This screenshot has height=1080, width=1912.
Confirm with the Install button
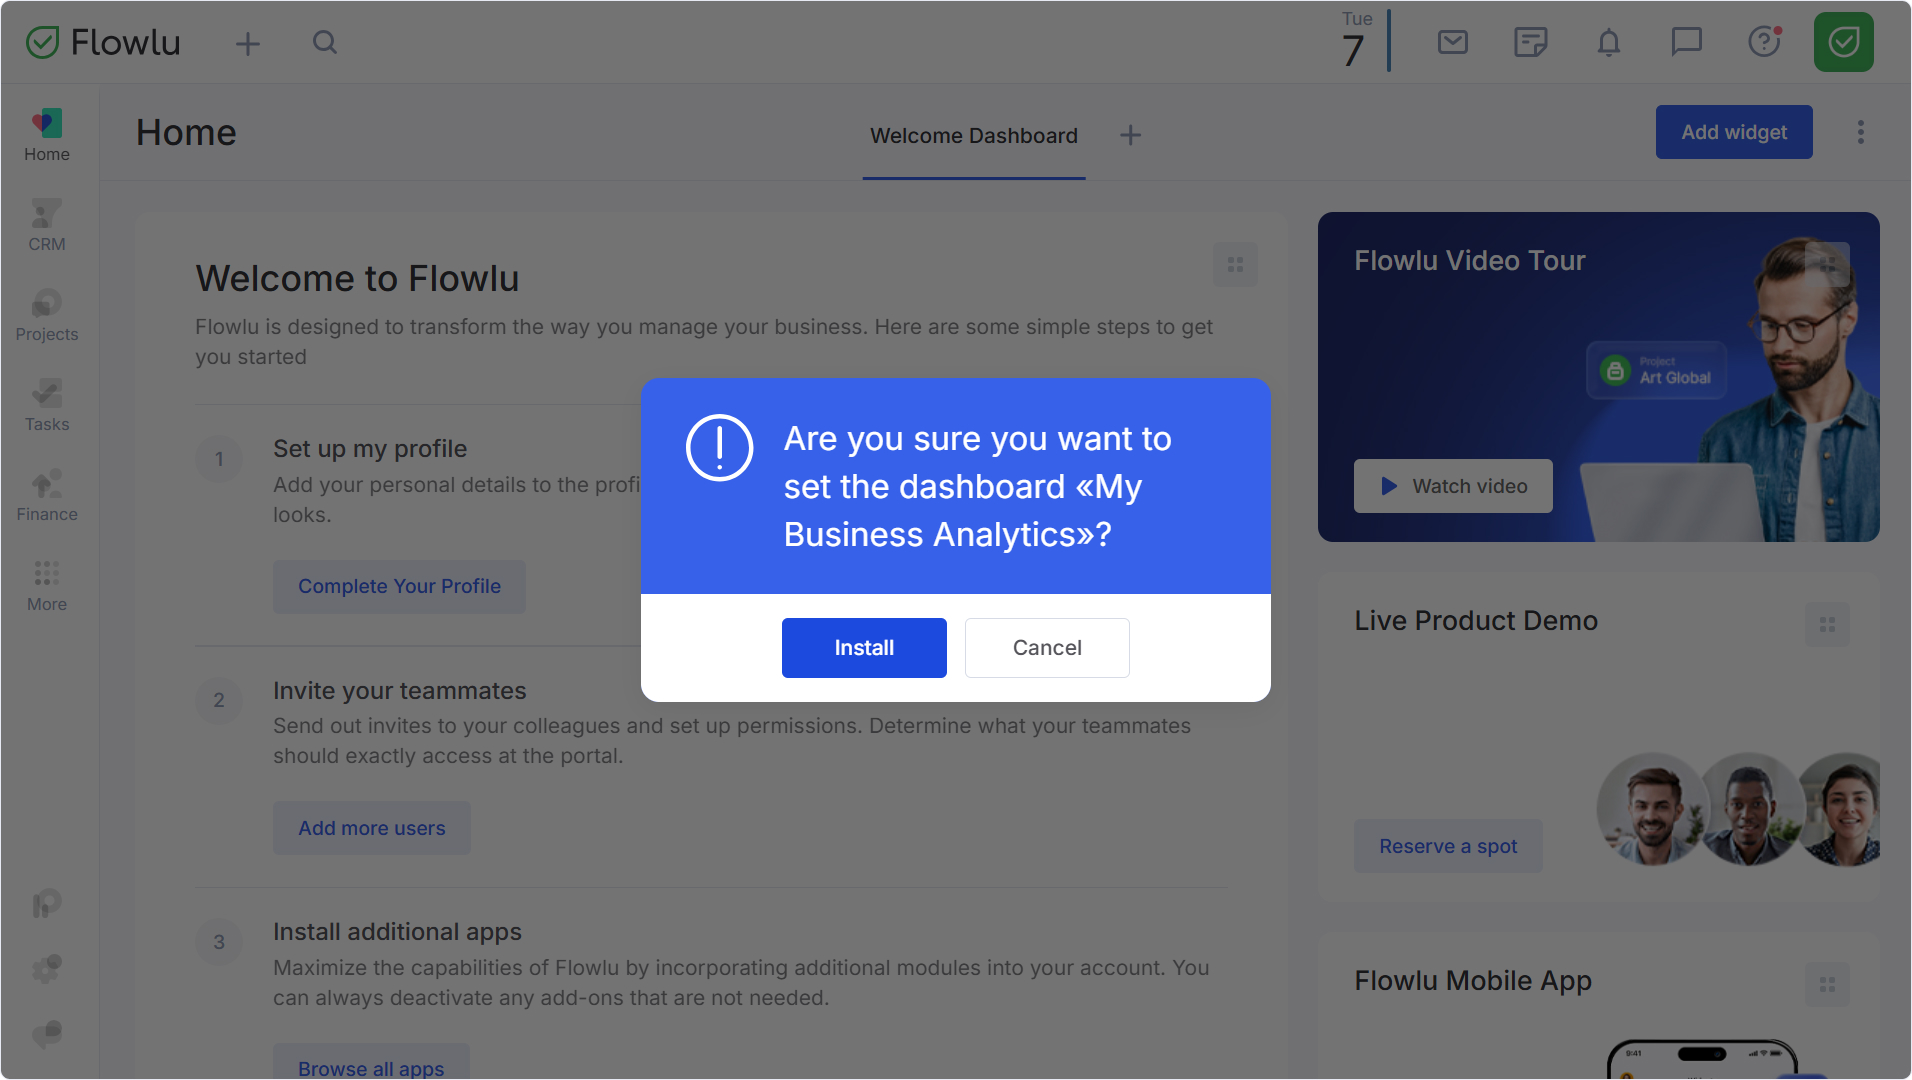[864, 648]
